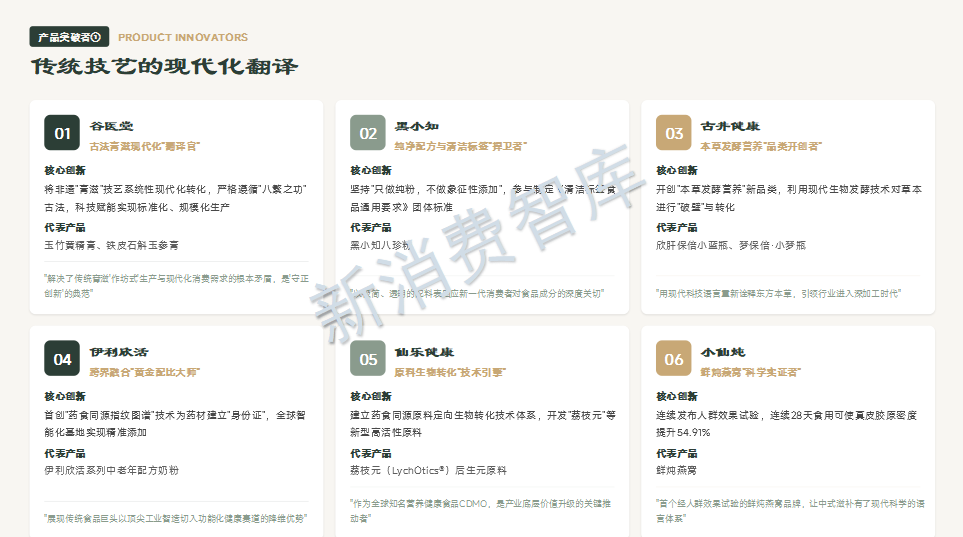
Task: Select the tagline 跨界融合"黄金配比大师"
Action: point(145,372)
